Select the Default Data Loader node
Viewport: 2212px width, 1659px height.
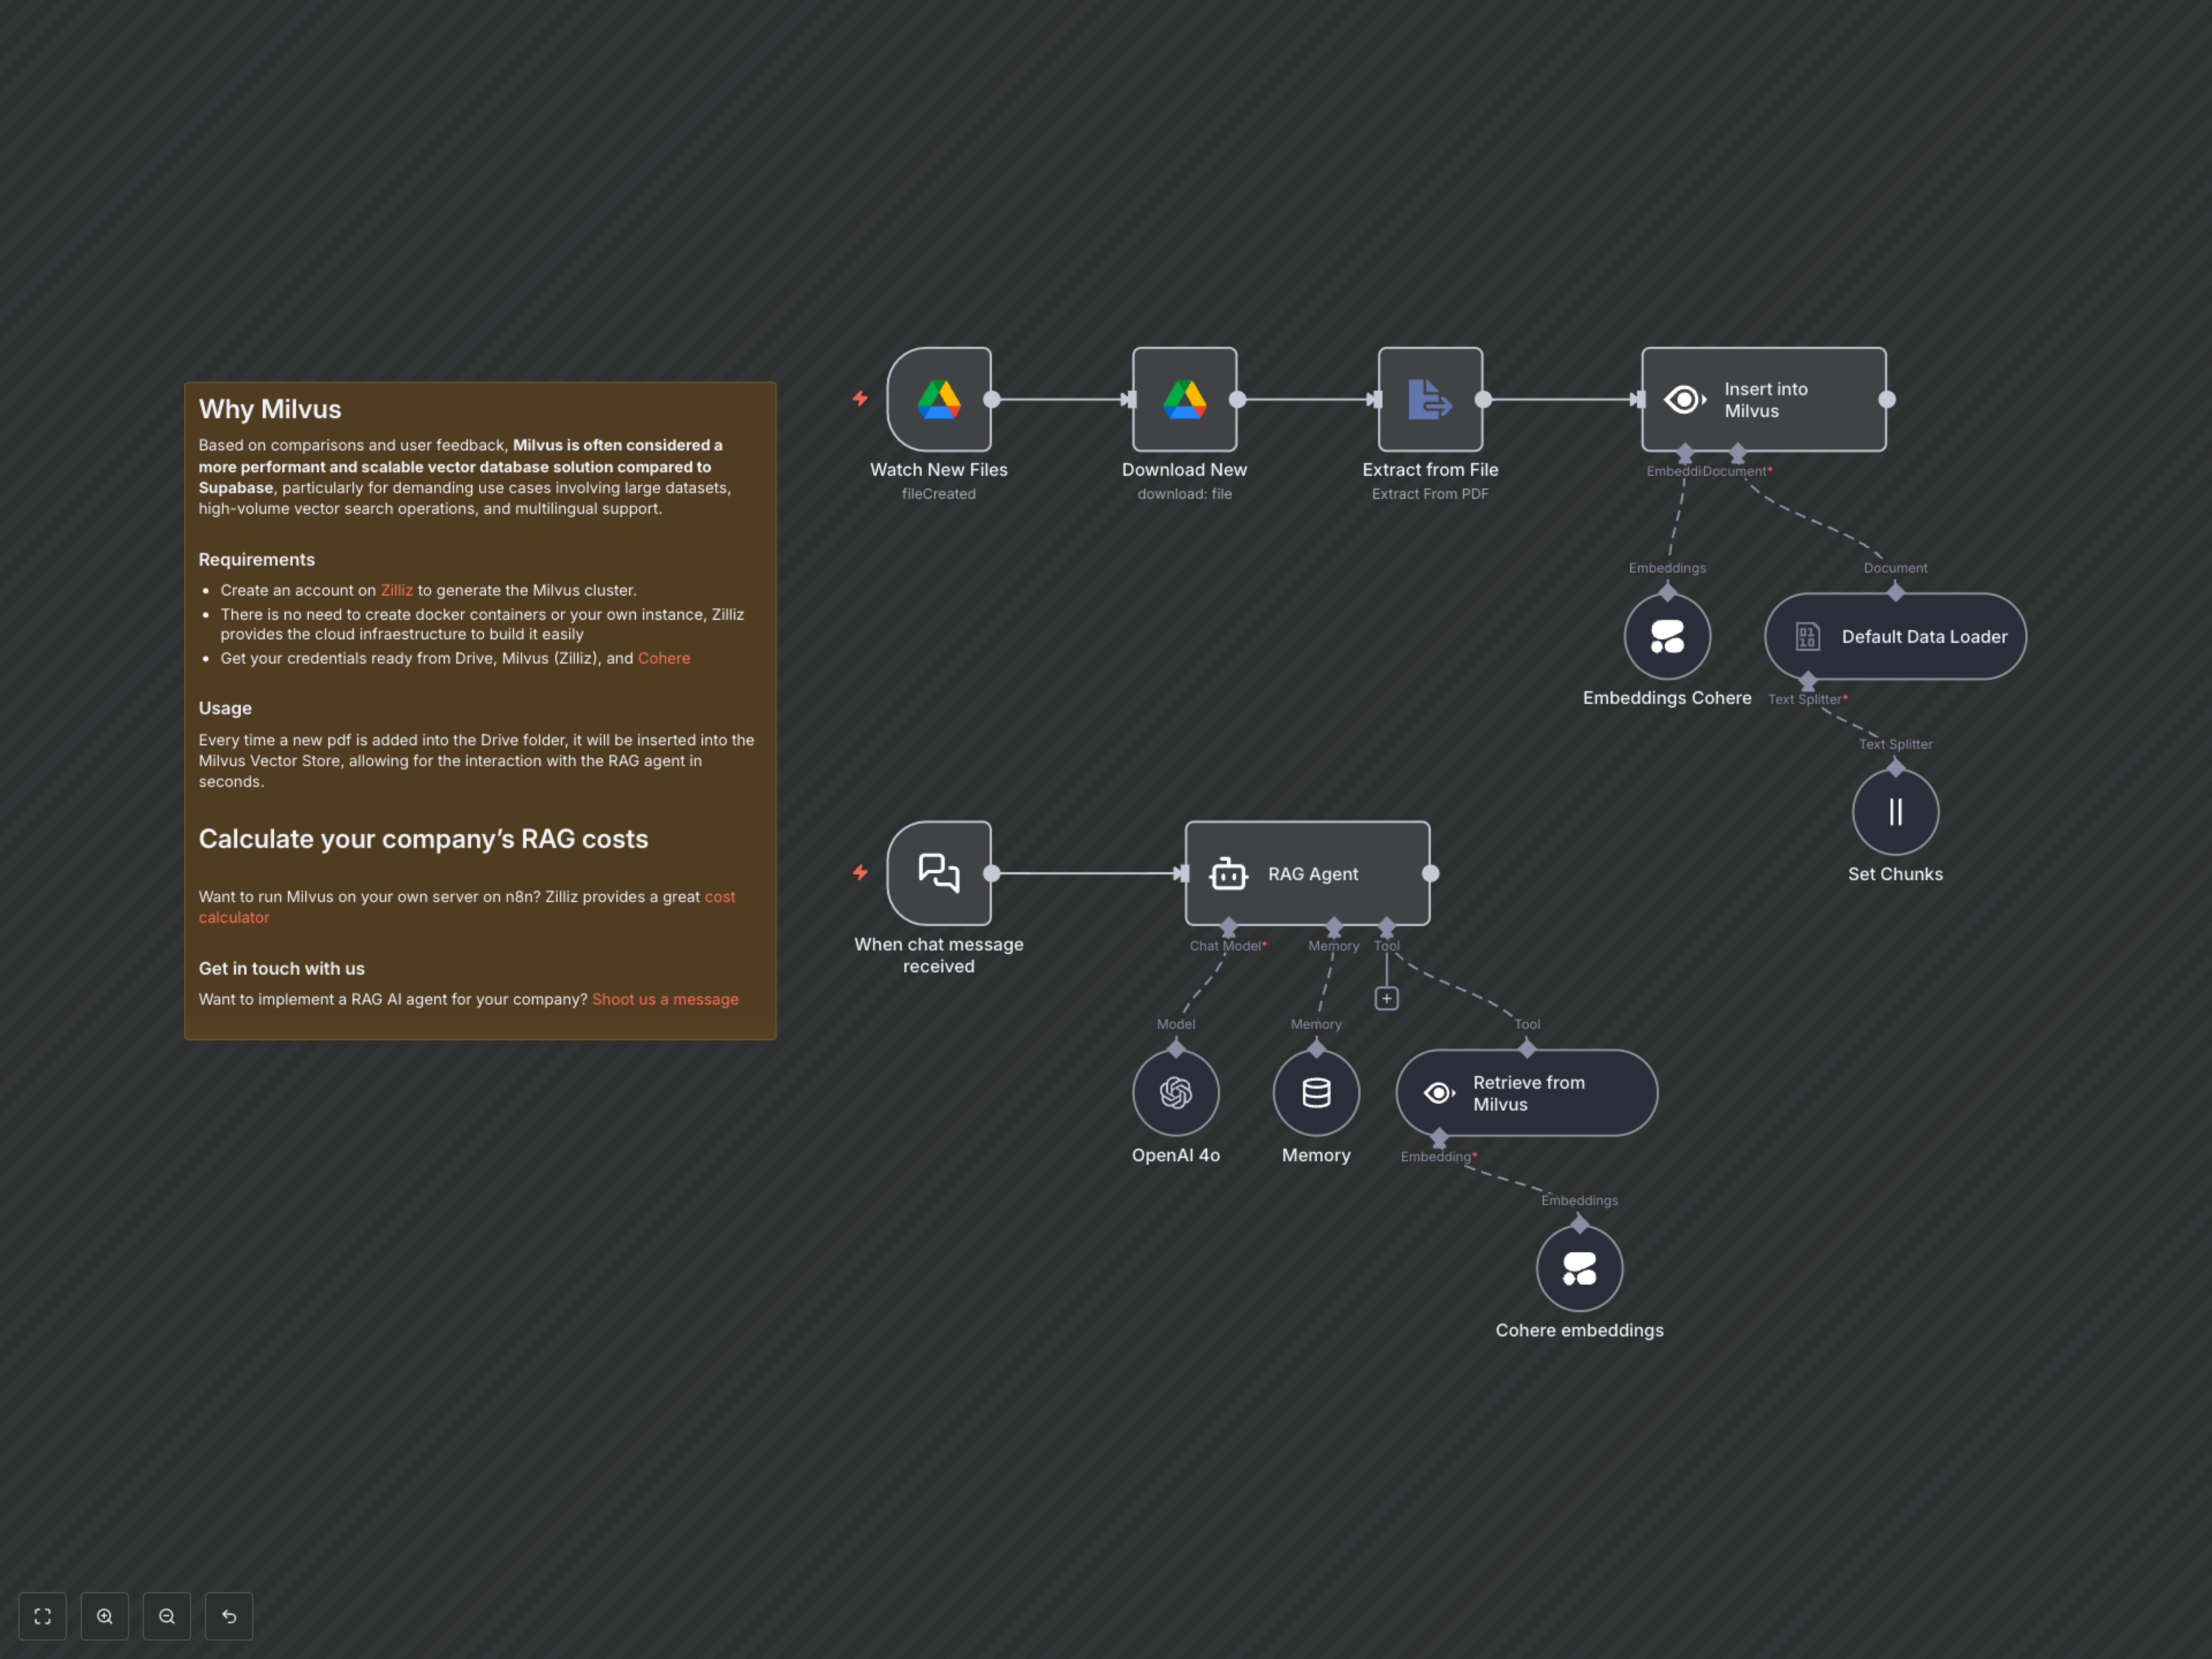tap(1895, 636)
